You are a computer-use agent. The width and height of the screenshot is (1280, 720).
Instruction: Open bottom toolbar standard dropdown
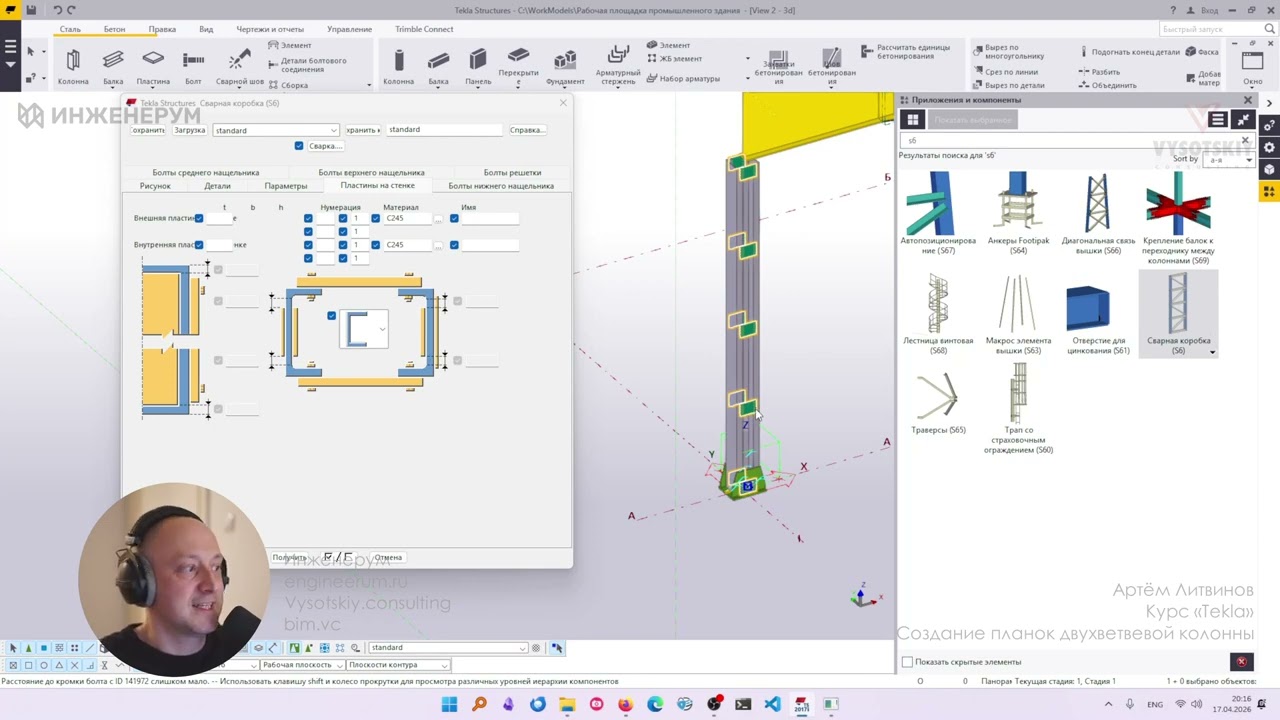pos(447,648)
